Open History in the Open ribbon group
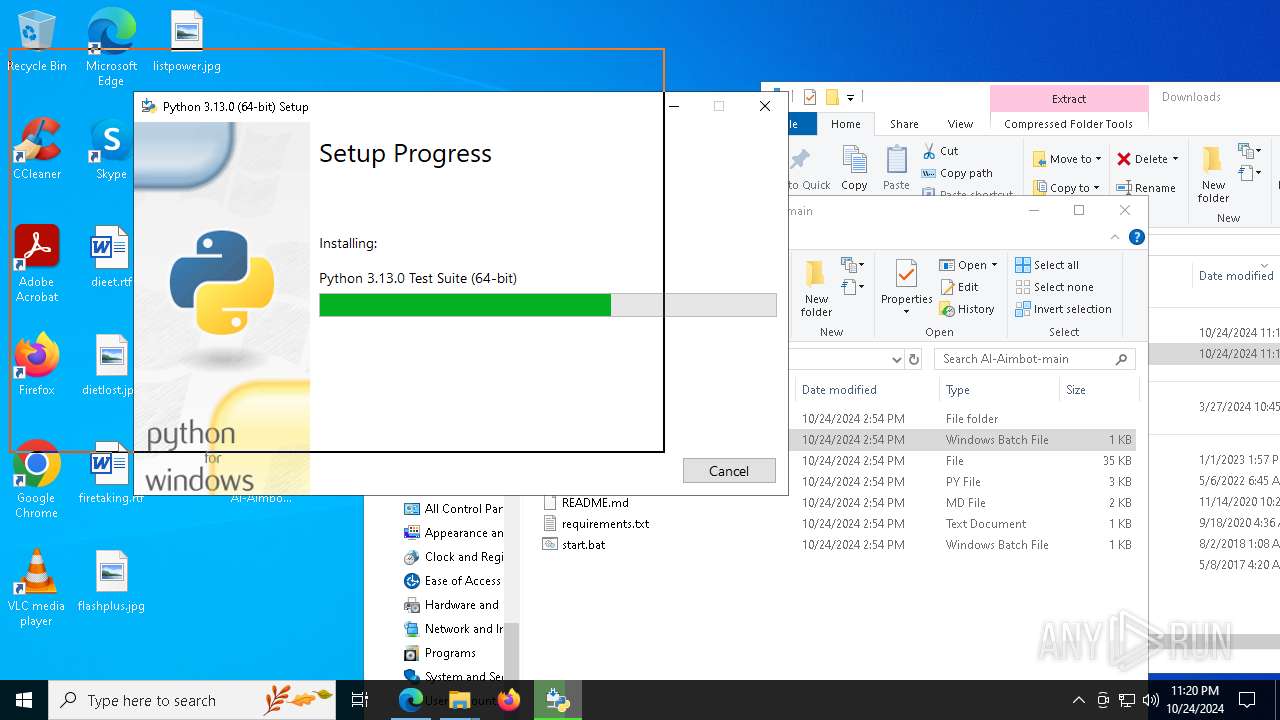 point(967,309)
